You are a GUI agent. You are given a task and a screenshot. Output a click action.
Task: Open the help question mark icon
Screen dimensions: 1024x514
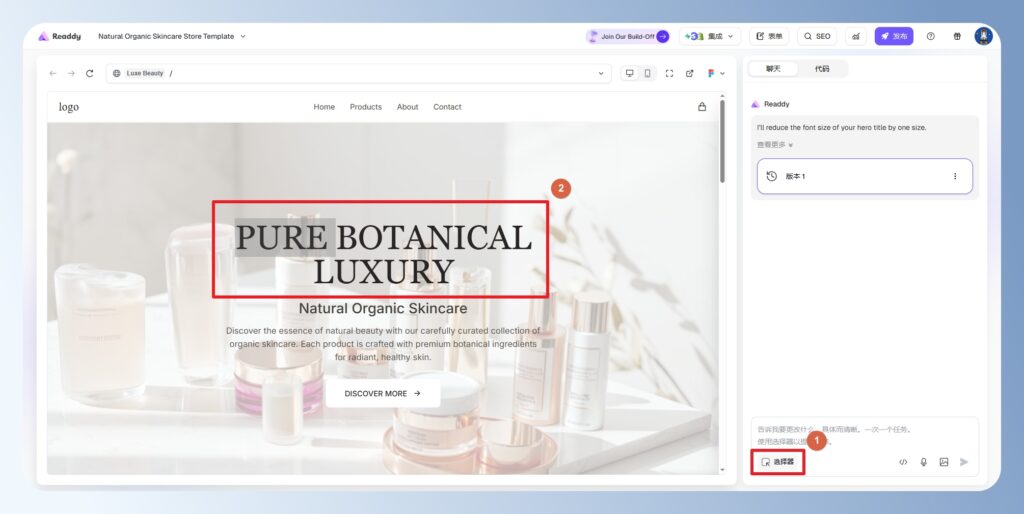(x=930, y=36)
